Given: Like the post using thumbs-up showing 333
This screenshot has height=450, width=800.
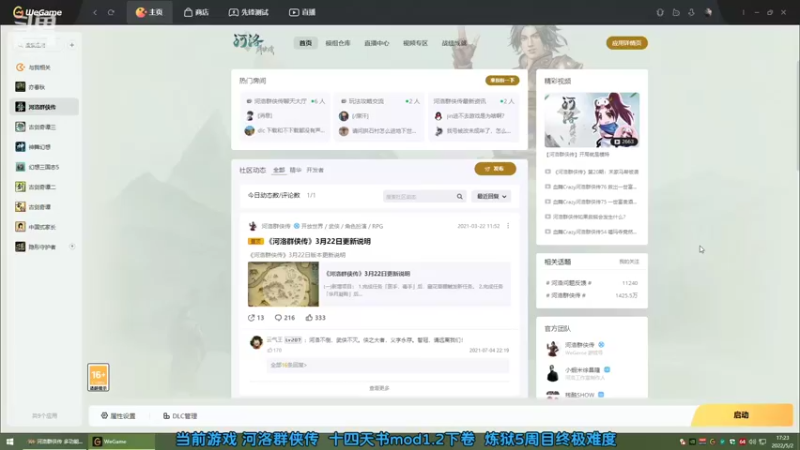Looking at the screenshot, I should coord(315,317).
